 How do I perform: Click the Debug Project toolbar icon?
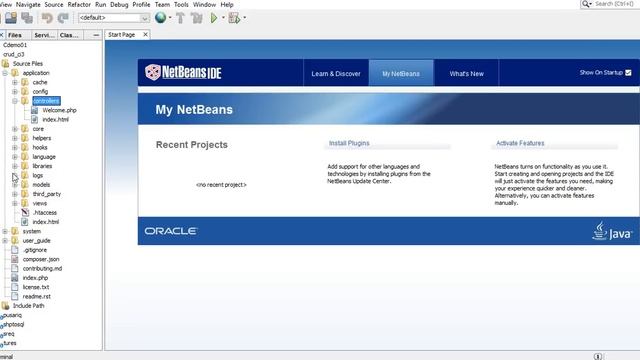234,18
